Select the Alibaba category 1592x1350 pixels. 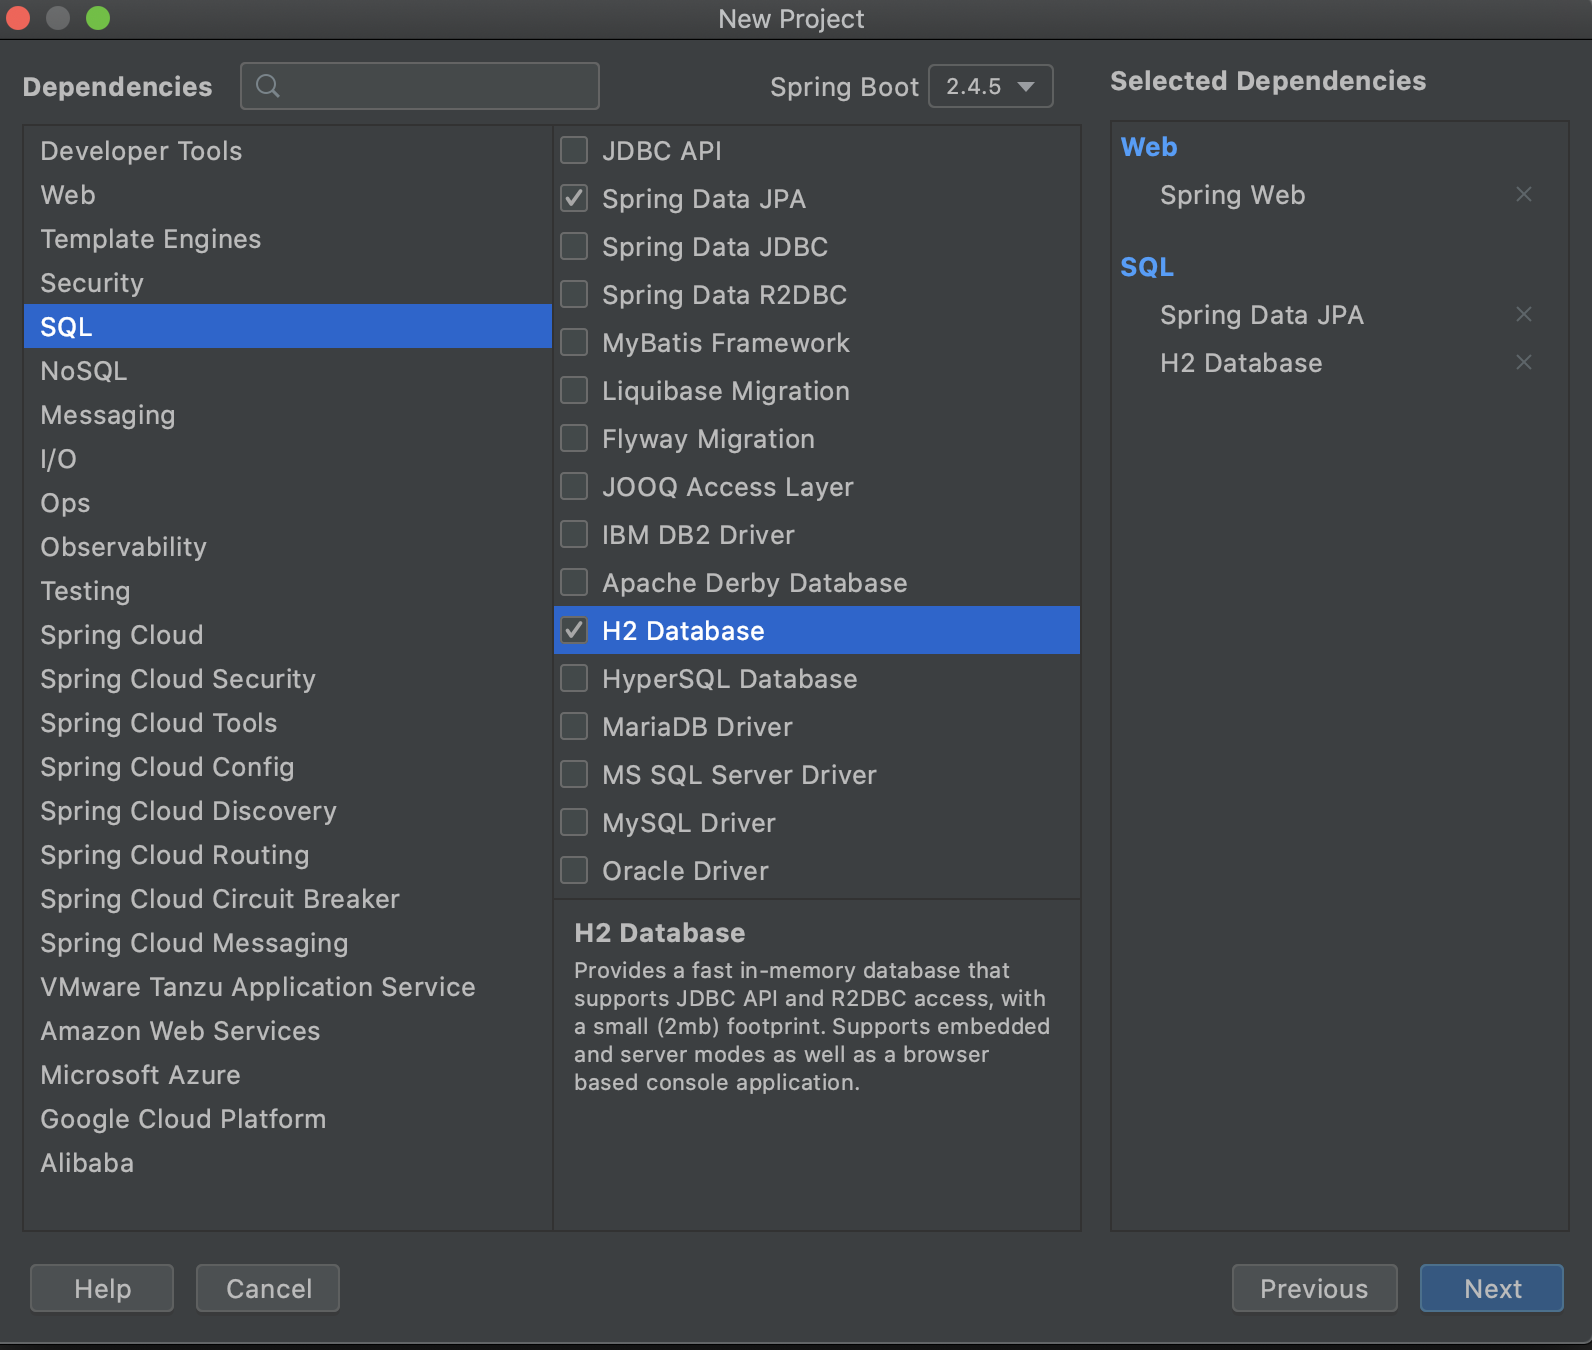[x=288, y=1162]
